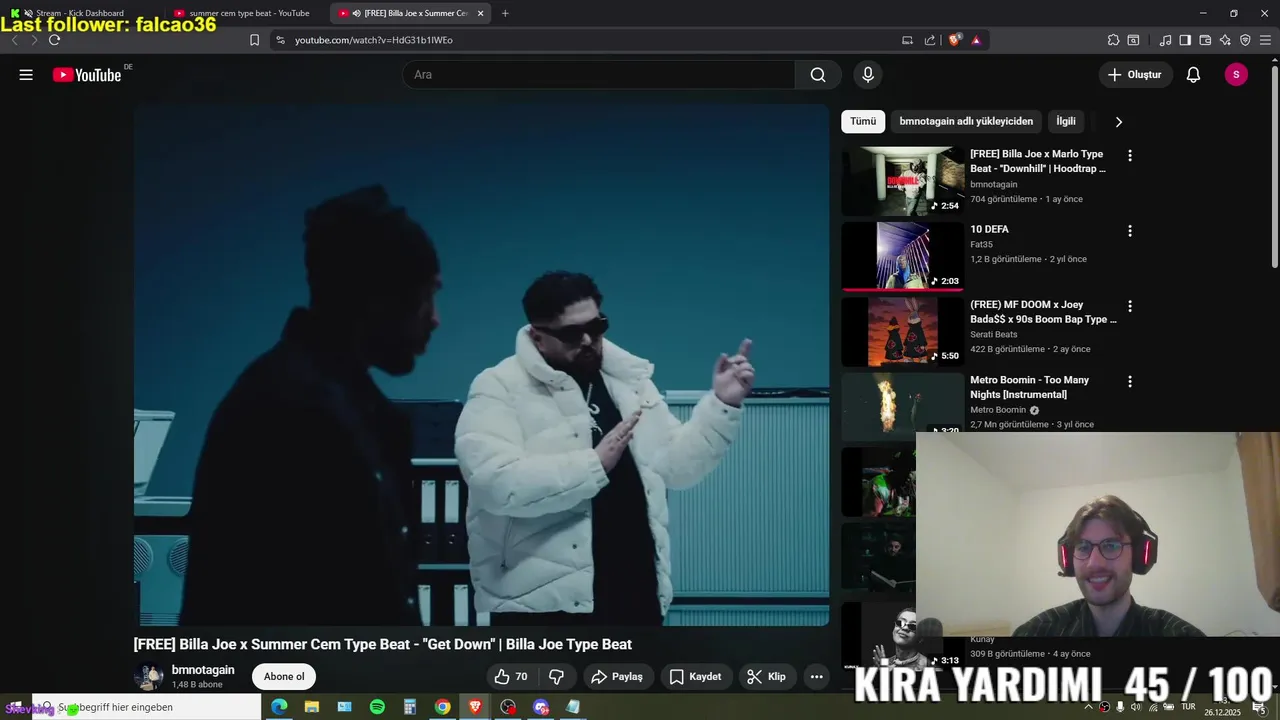1280x720 pixels.
Task: Open the Brave VPN shield icon
Action: (1245, 40)
